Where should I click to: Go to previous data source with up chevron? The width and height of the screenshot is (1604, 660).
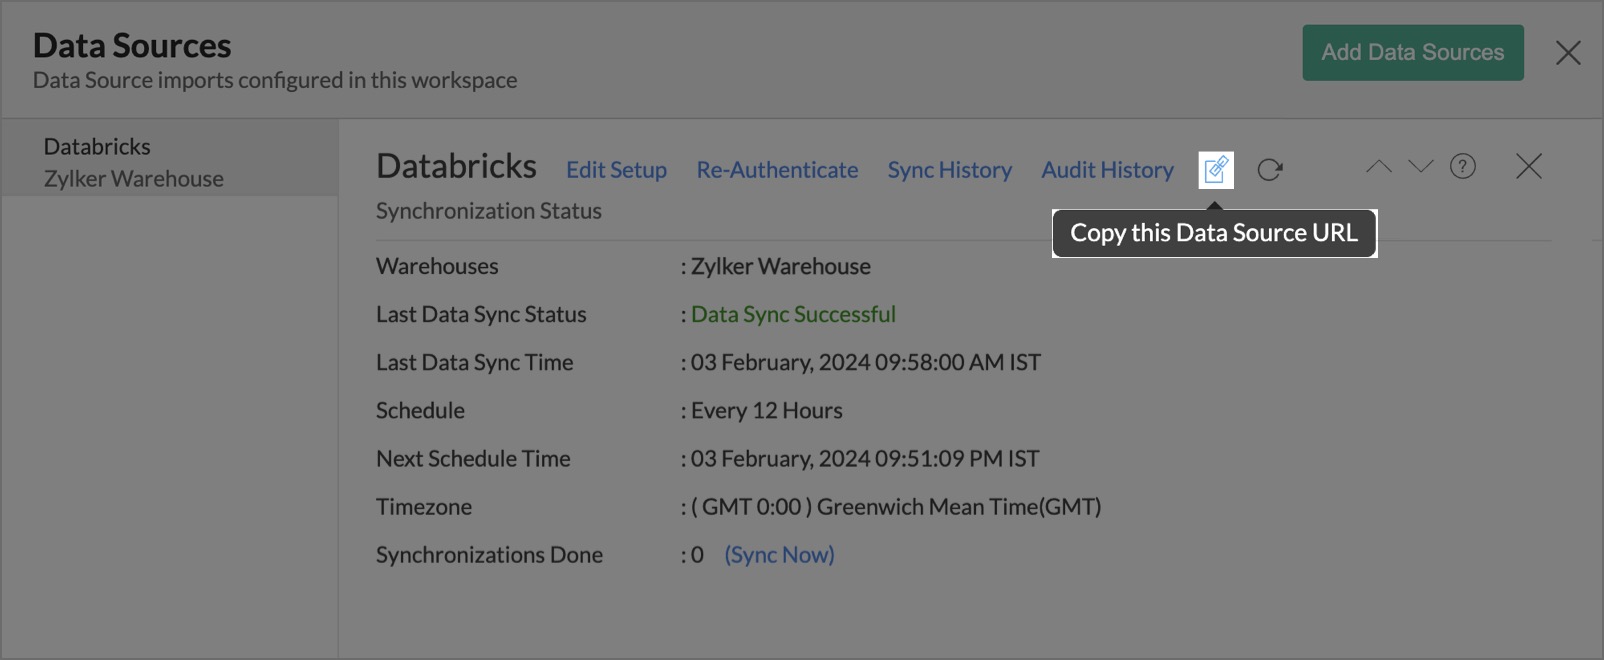(1379, 166)
